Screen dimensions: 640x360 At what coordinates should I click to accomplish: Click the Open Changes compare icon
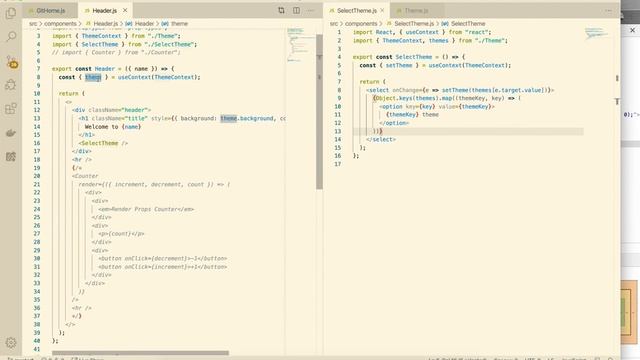(x=281, y=10)
